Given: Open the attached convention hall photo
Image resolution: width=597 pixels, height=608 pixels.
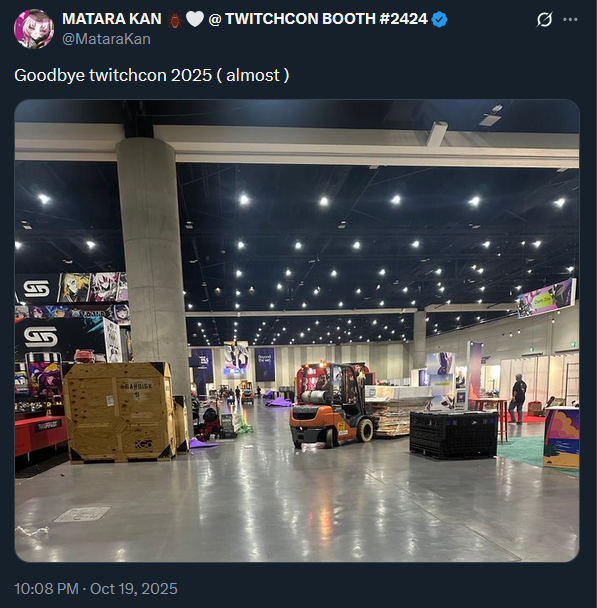Looking at the screenshot, I should point(297,330).
